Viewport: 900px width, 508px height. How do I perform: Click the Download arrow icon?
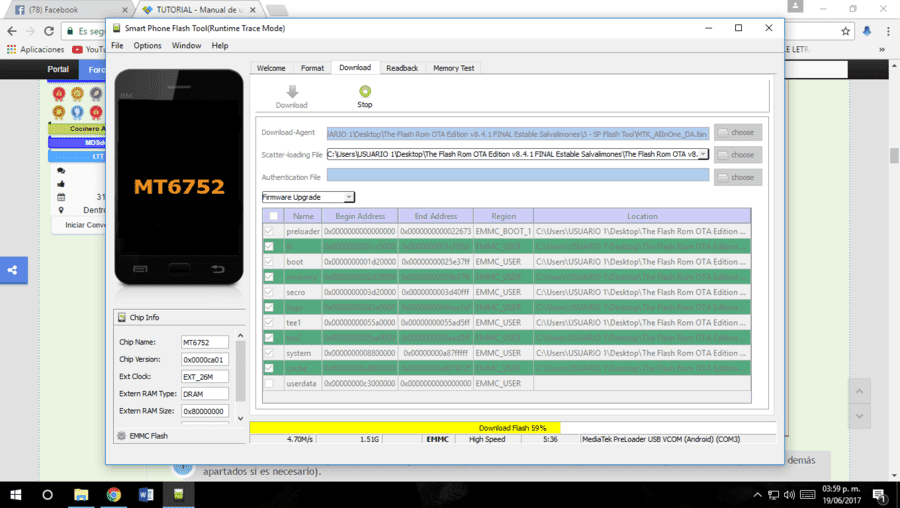pyautogui.click(x=292, y=91)
